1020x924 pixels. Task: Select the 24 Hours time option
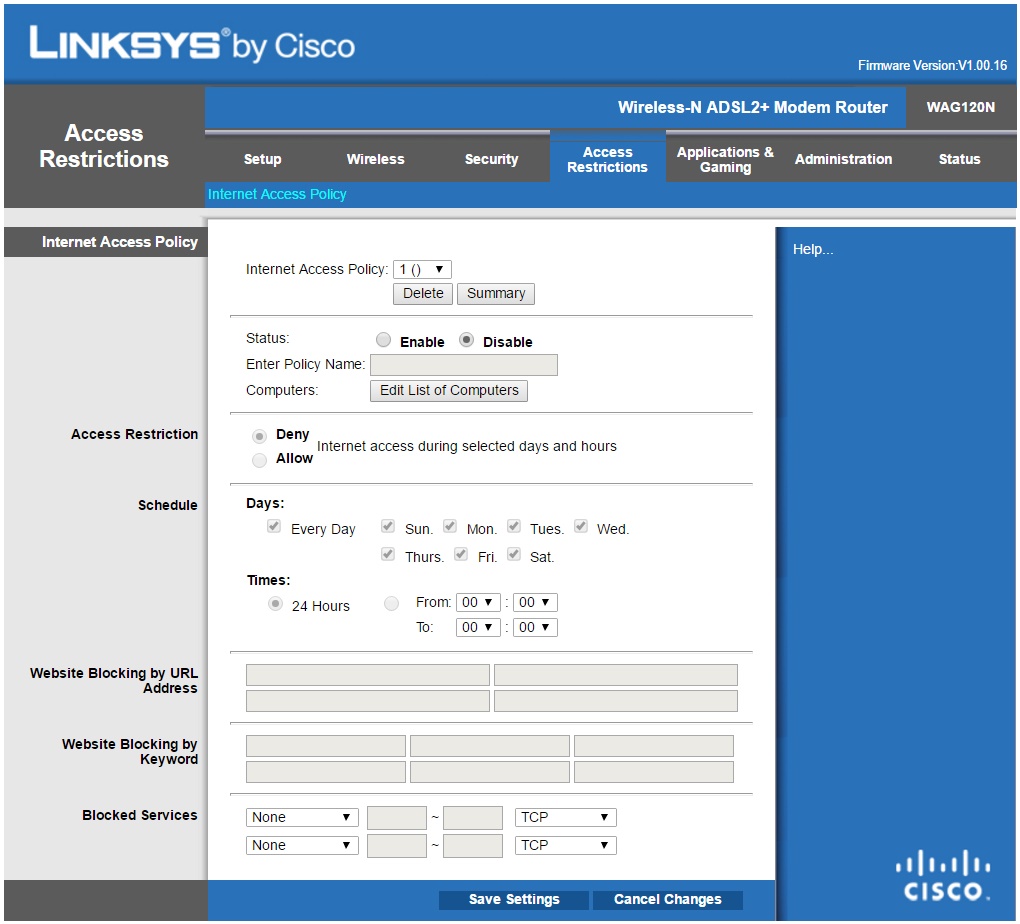pos(275,604)
